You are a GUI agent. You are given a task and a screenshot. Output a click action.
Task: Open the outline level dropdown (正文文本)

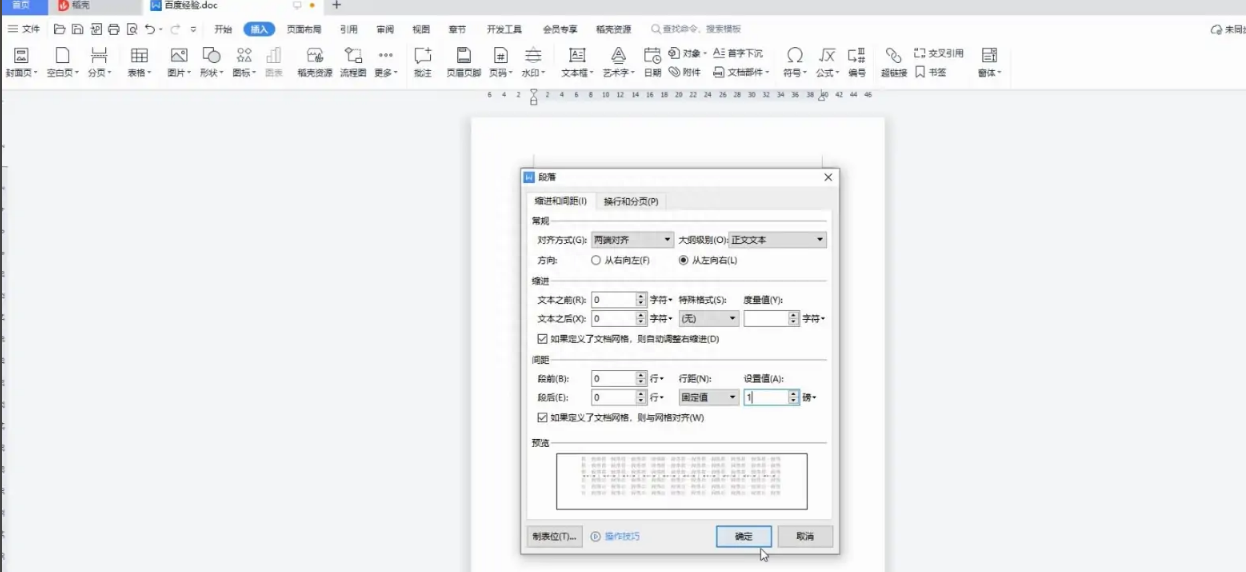777,240
